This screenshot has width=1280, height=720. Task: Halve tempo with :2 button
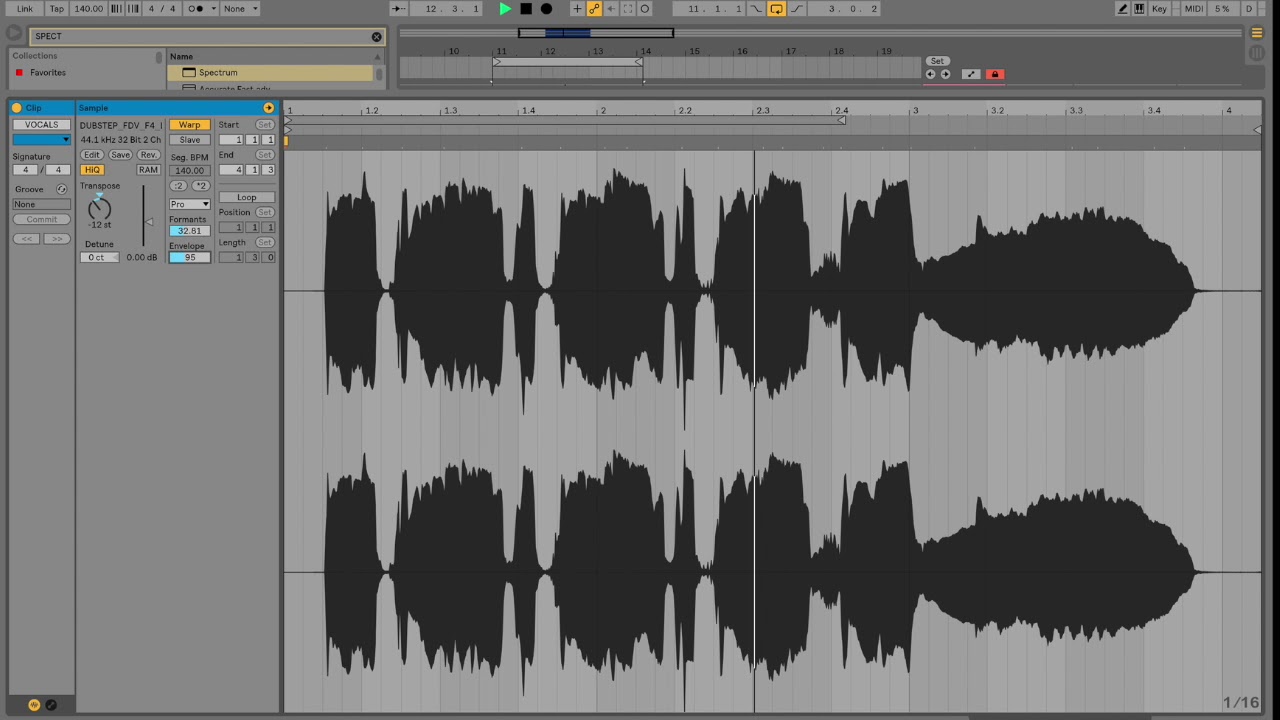tap(178, 186)
